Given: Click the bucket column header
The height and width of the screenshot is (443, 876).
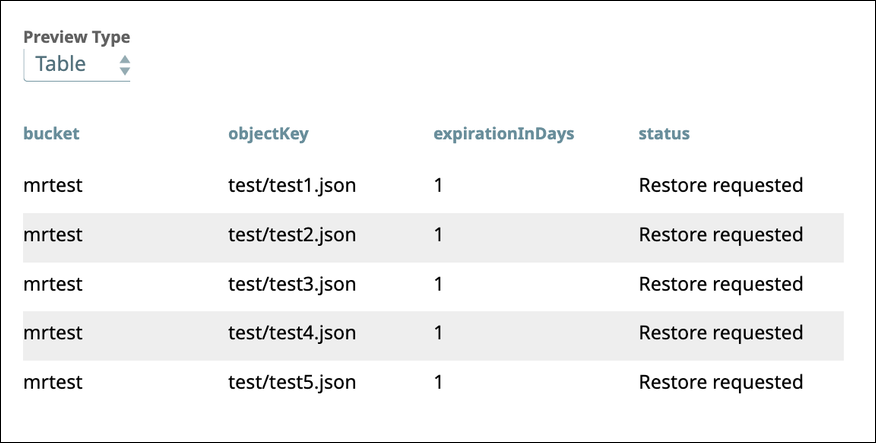Looking at the screenshot, I should 51,133.
